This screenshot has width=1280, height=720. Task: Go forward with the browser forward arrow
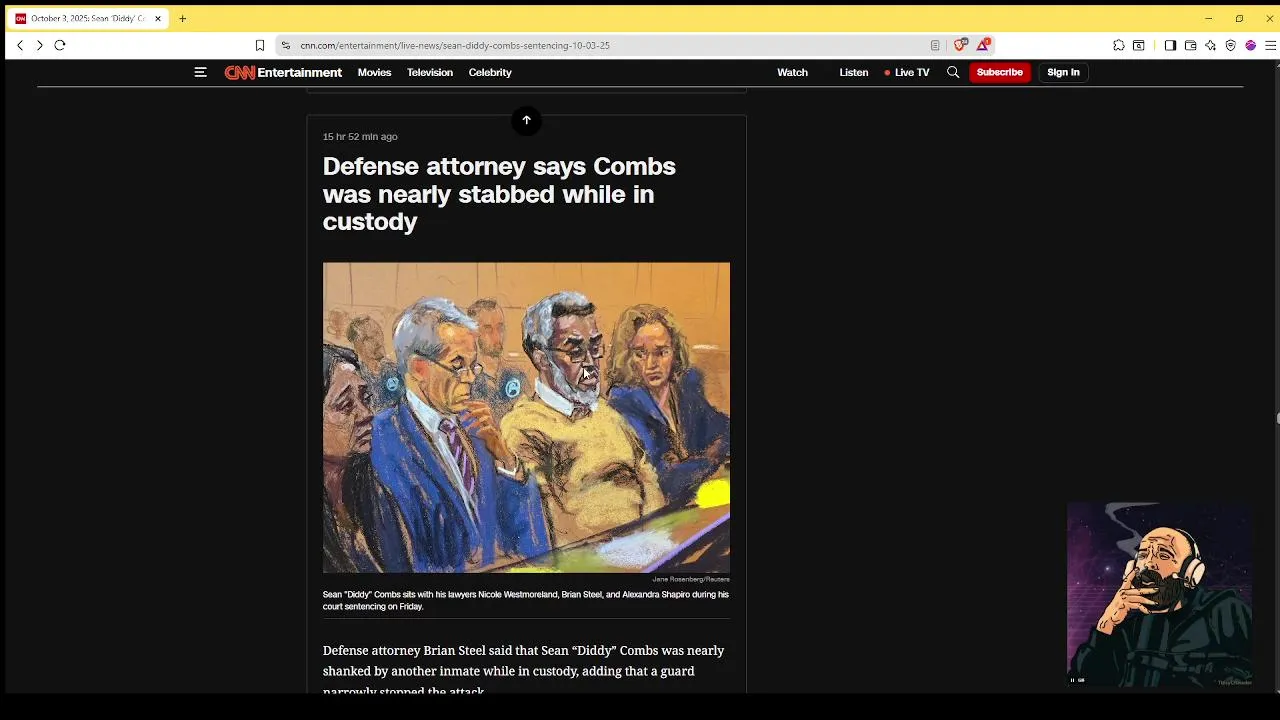coord(40,45)
